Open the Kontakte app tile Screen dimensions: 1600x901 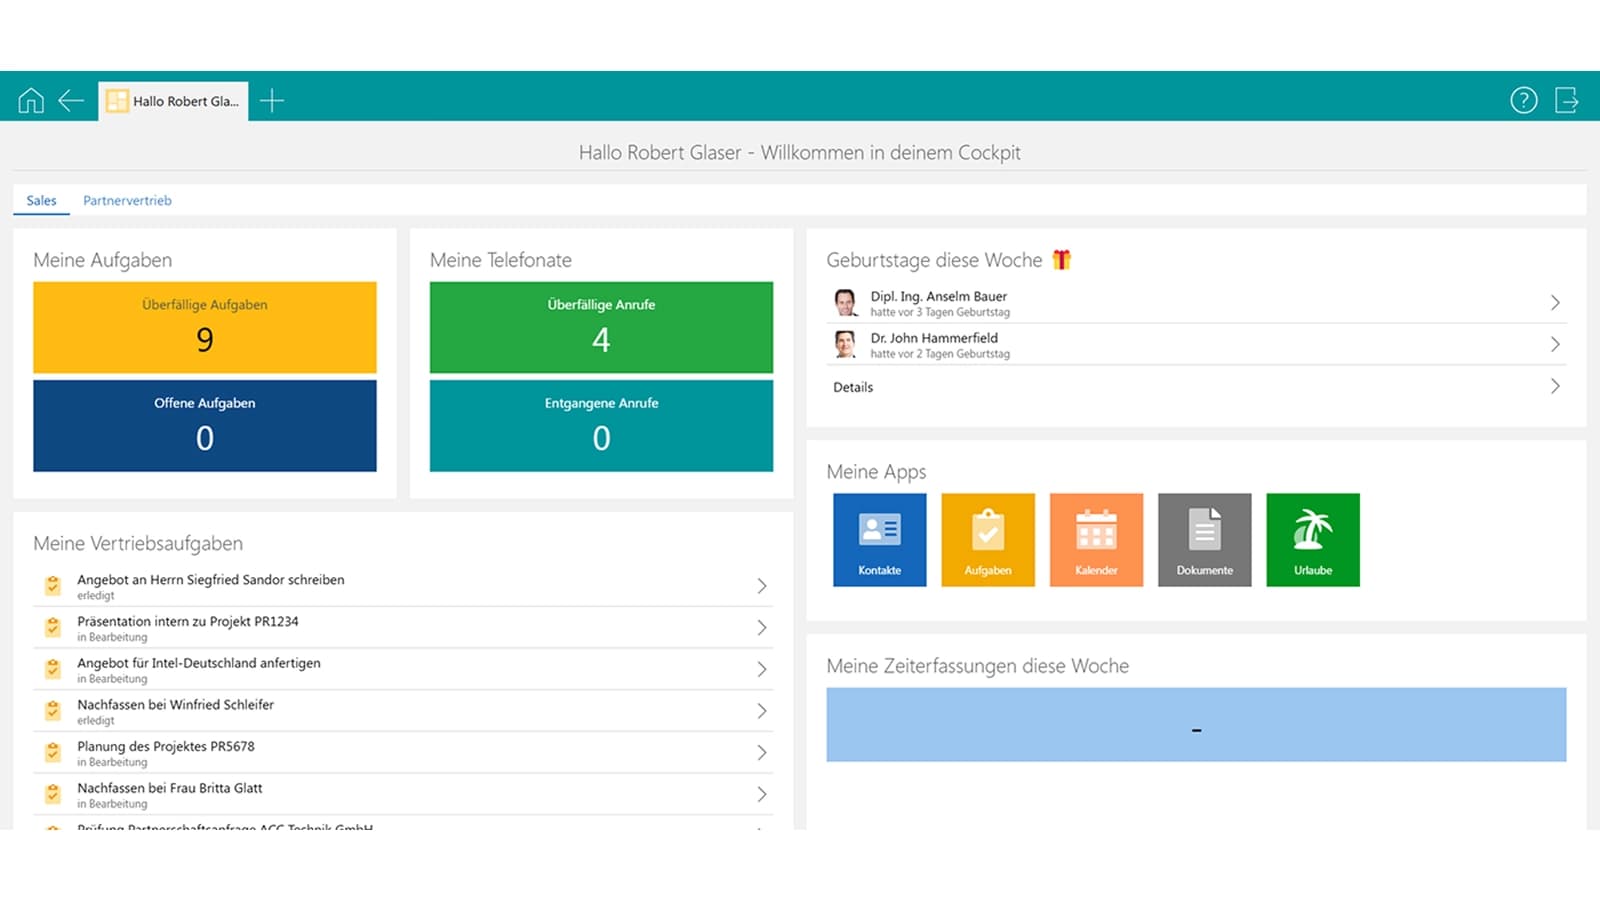pos(879,540)
